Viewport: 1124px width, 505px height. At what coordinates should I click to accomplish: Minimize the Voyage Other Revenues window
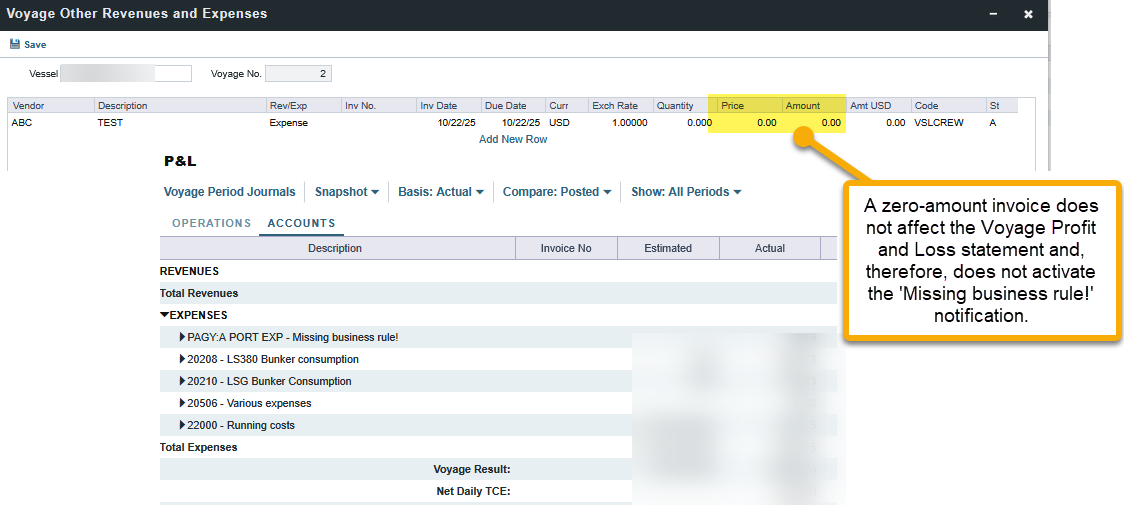point(993,14)
